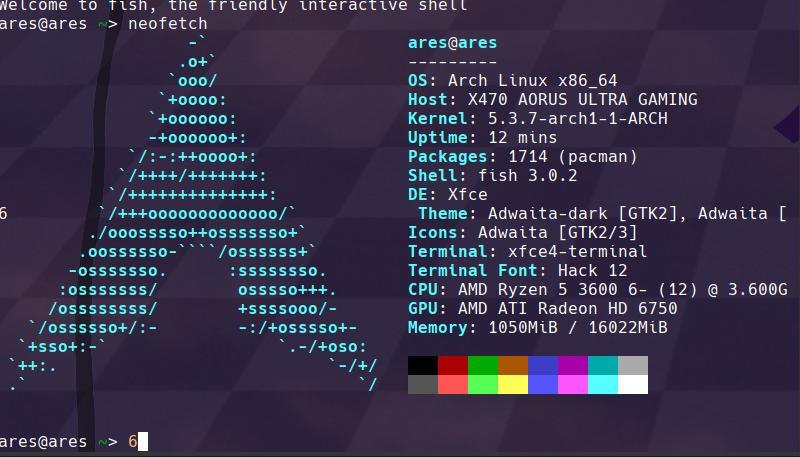Click the black color block in the palette

click(x=422, y=365)
